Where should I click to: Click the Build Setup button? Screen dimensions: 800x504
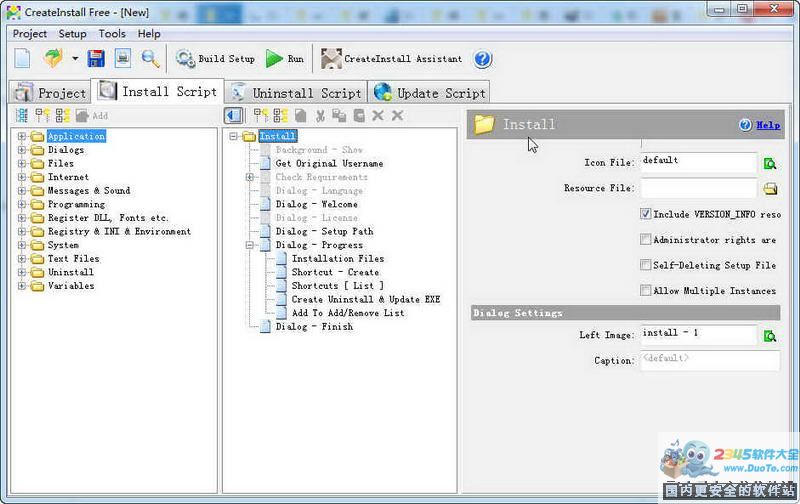pyautogui.click(x=215, y=59)
